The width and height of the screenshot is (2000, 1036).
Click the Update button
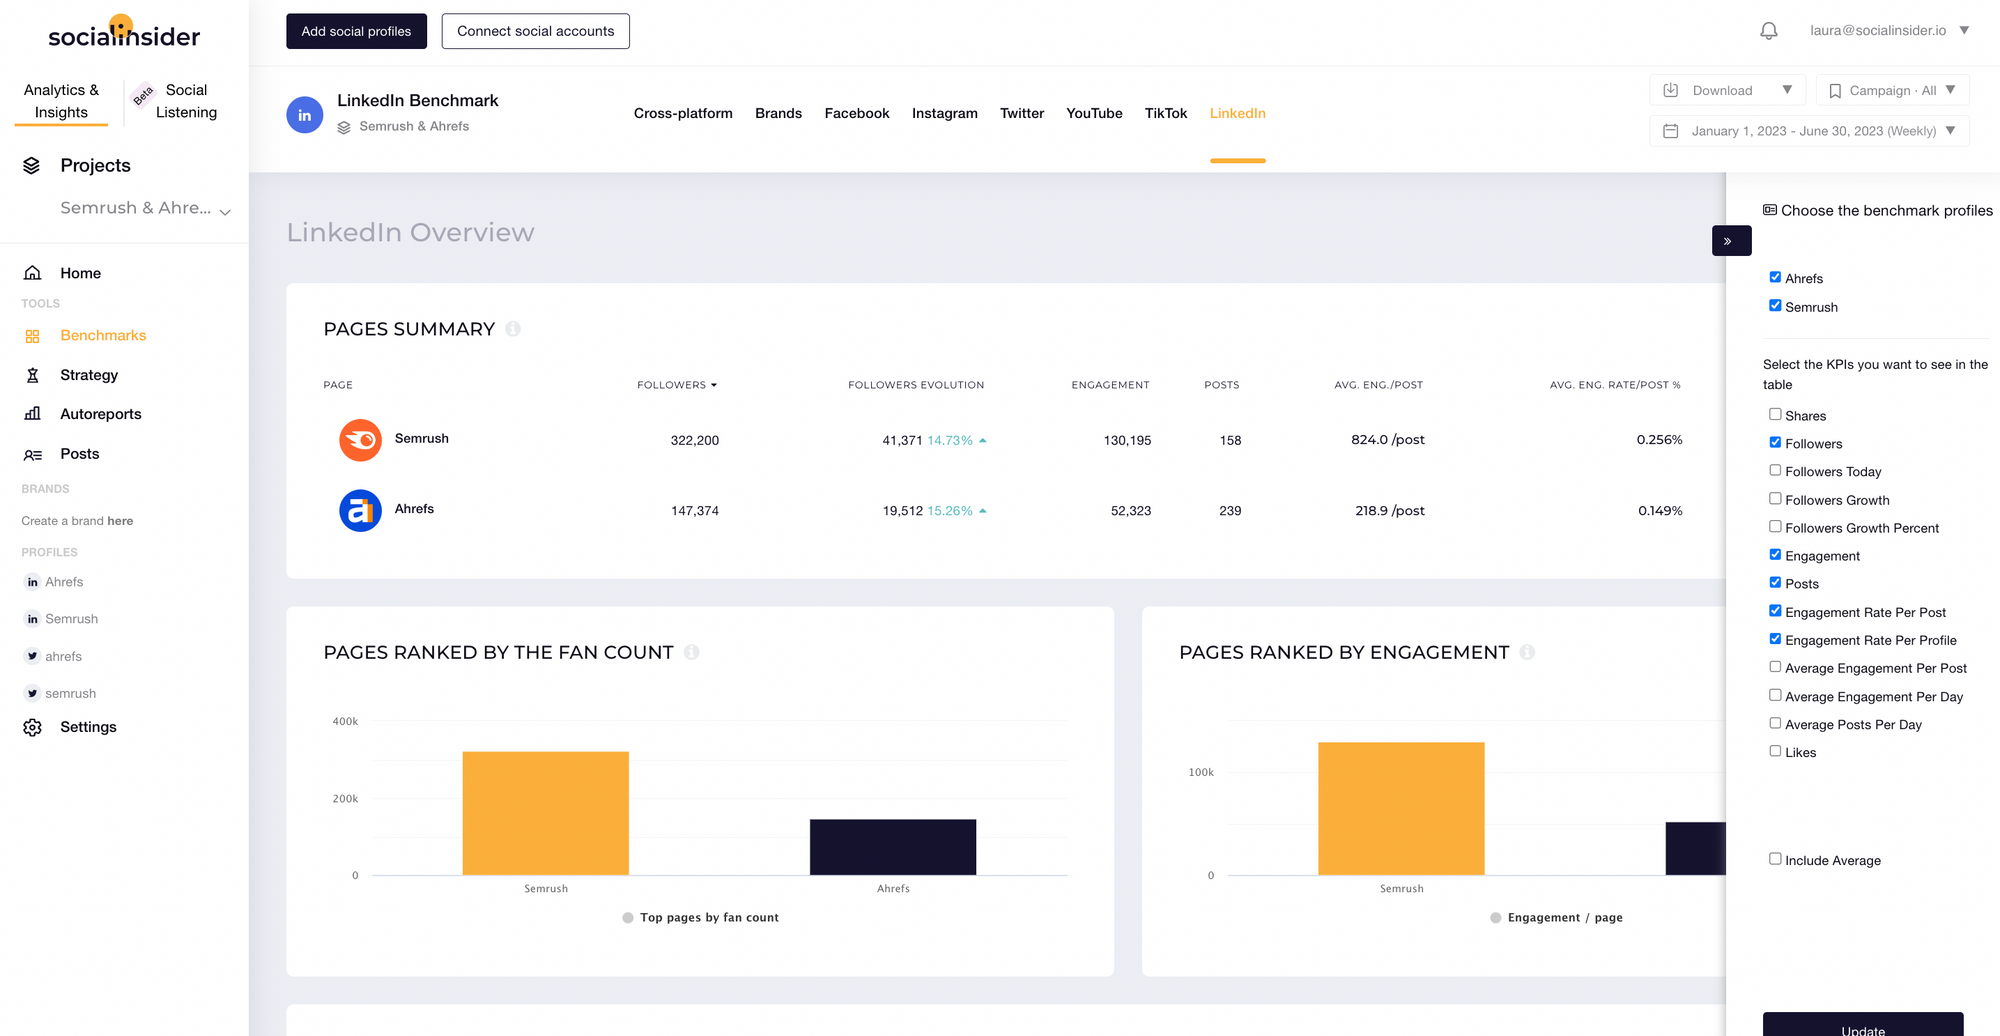click(1863, 1025)
